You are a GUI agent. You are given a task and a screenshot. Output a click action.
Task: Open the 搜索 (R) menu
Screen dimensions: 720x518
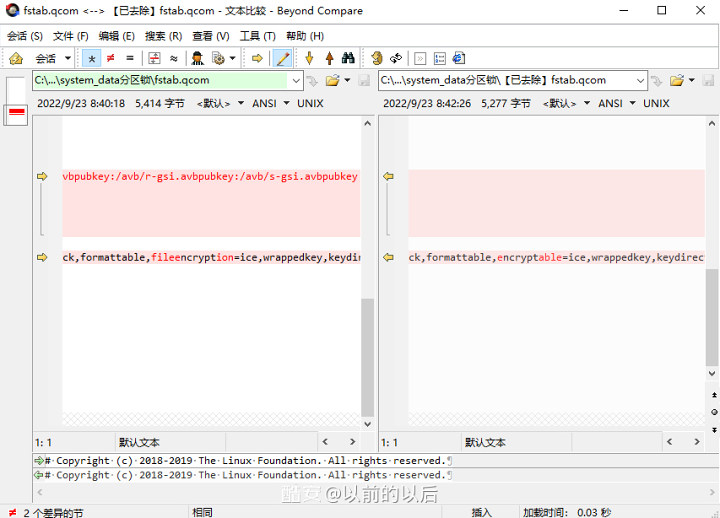pos(163,36)
